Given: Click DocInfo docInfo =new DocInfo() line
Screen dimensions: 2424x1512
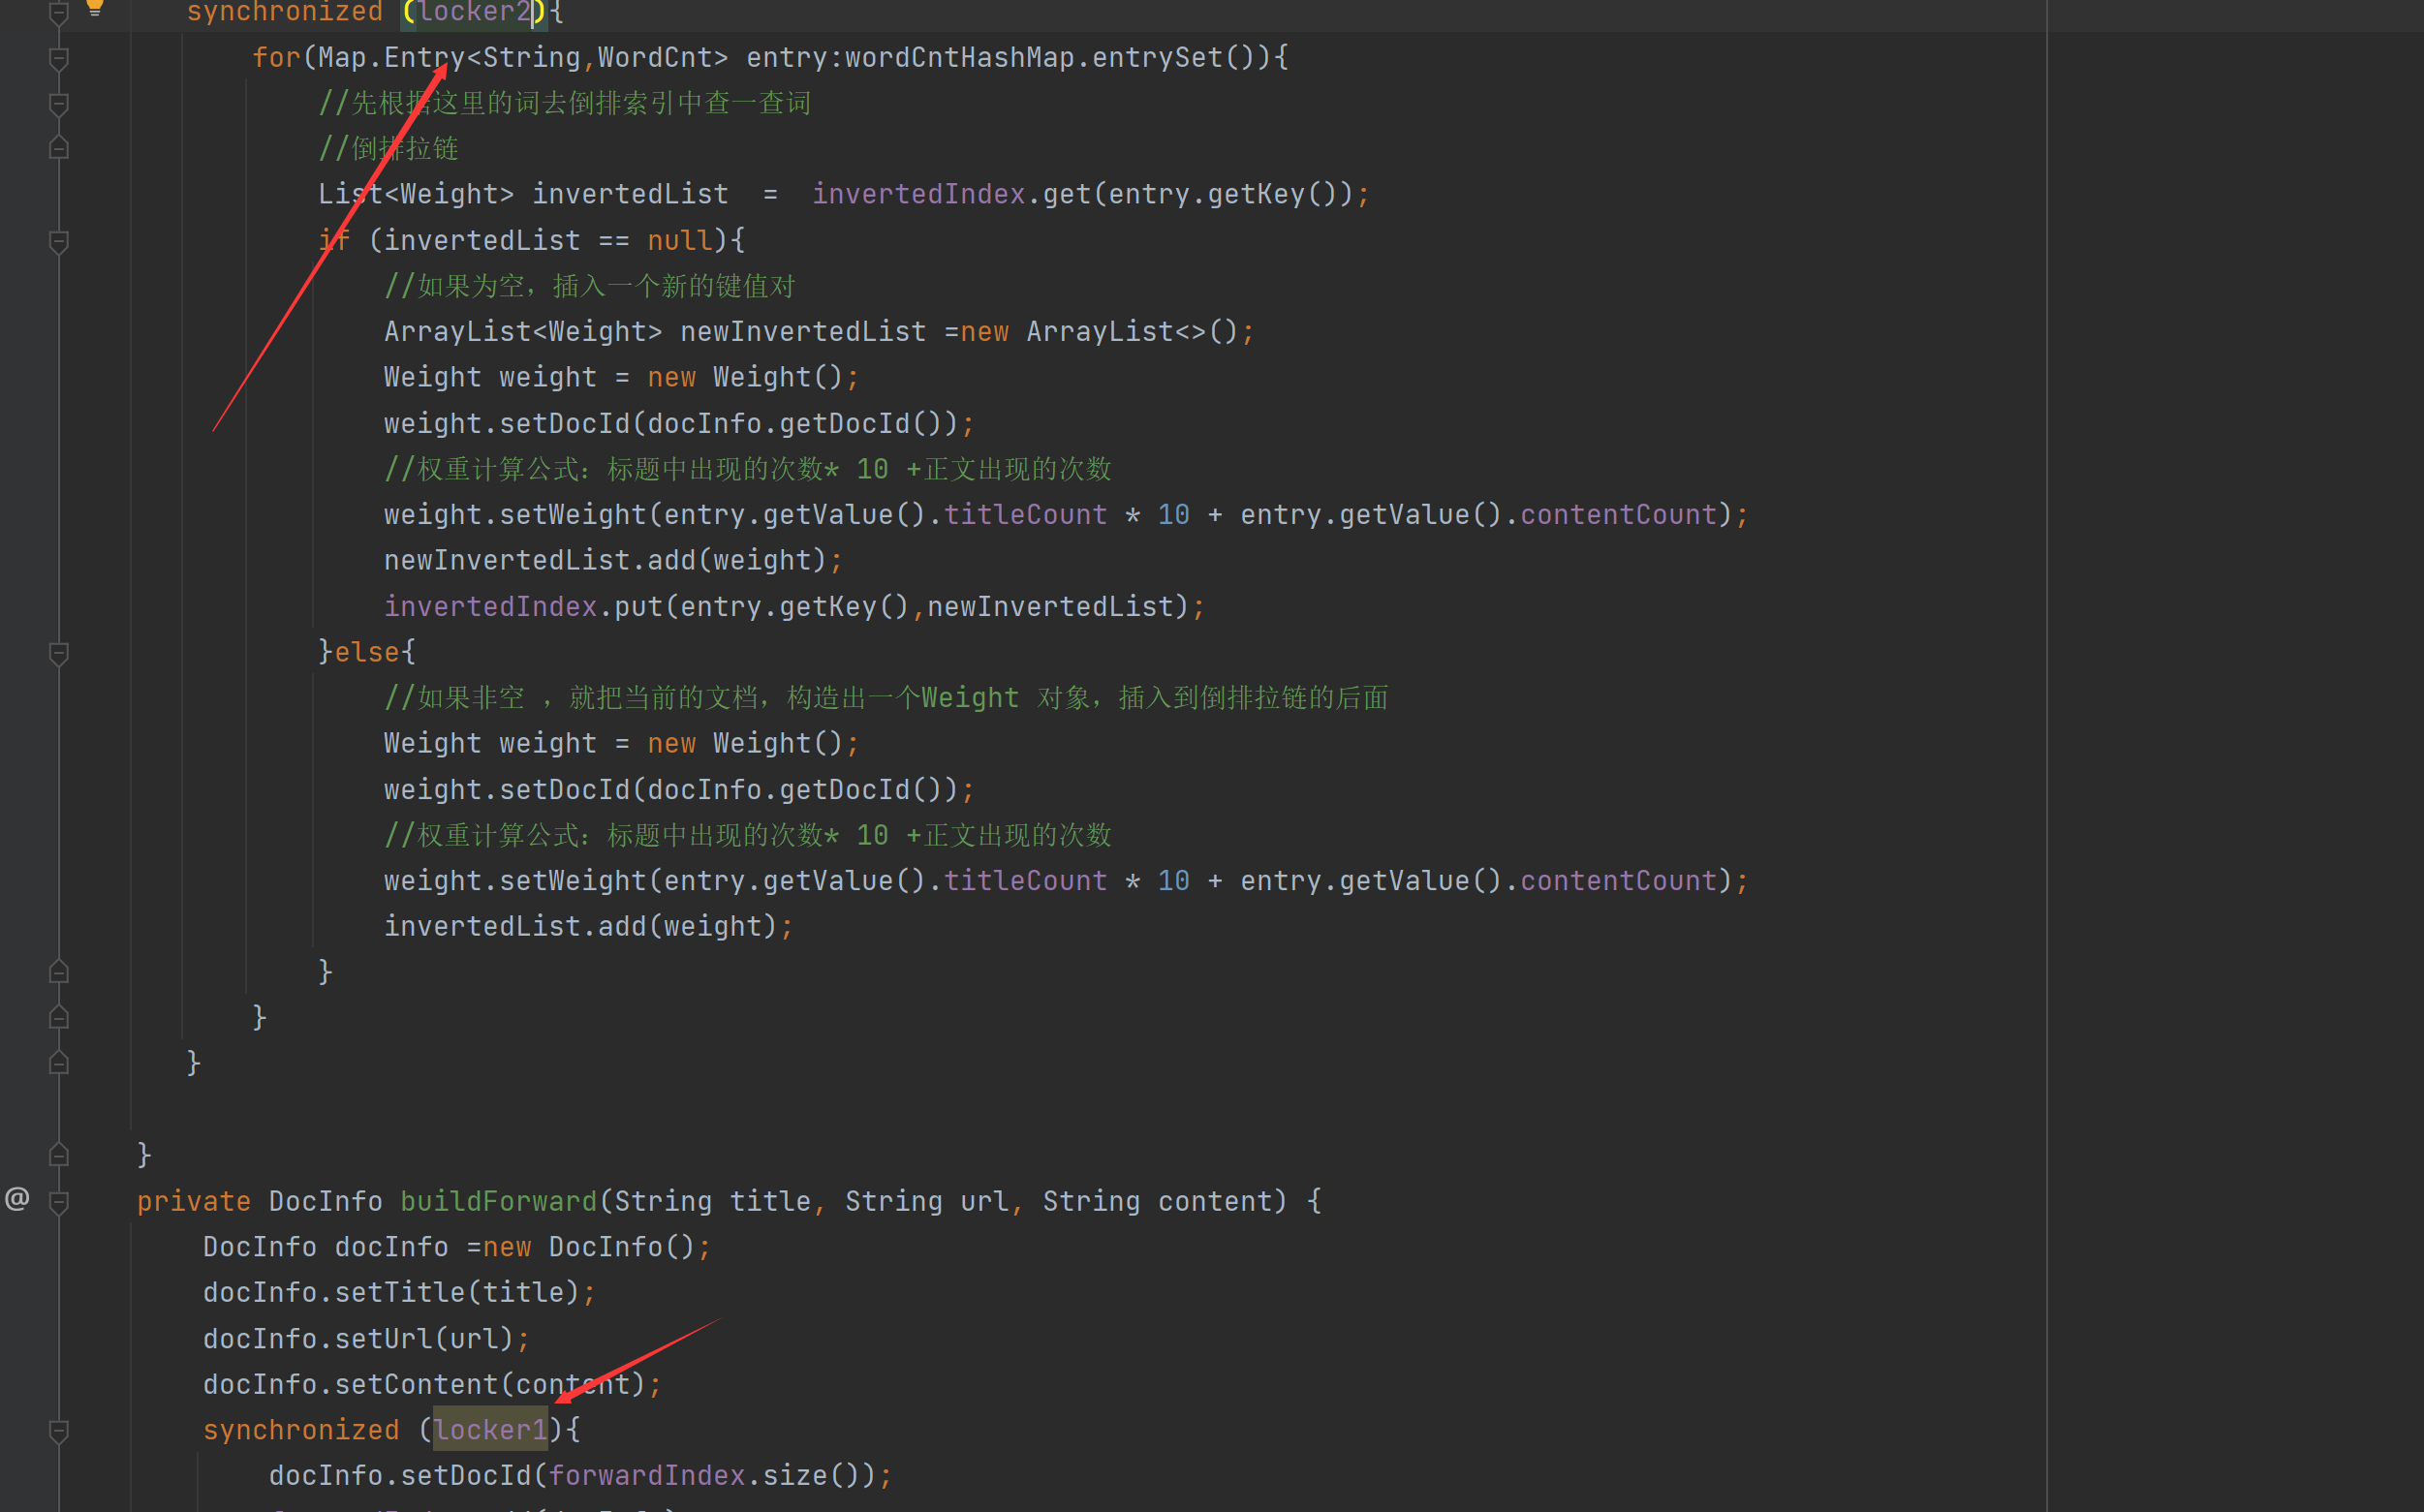Looking at the screenshot, I should [x=457, y=1247].
